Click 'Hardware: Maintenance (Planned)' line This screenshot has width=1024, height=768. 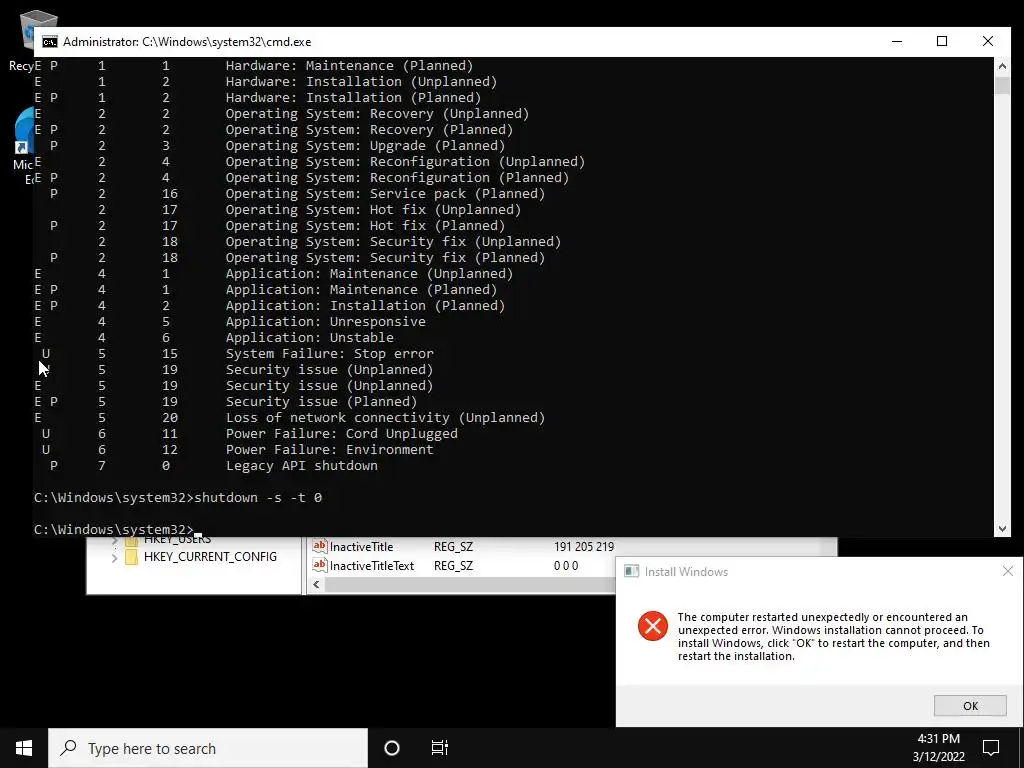(349, 65)
